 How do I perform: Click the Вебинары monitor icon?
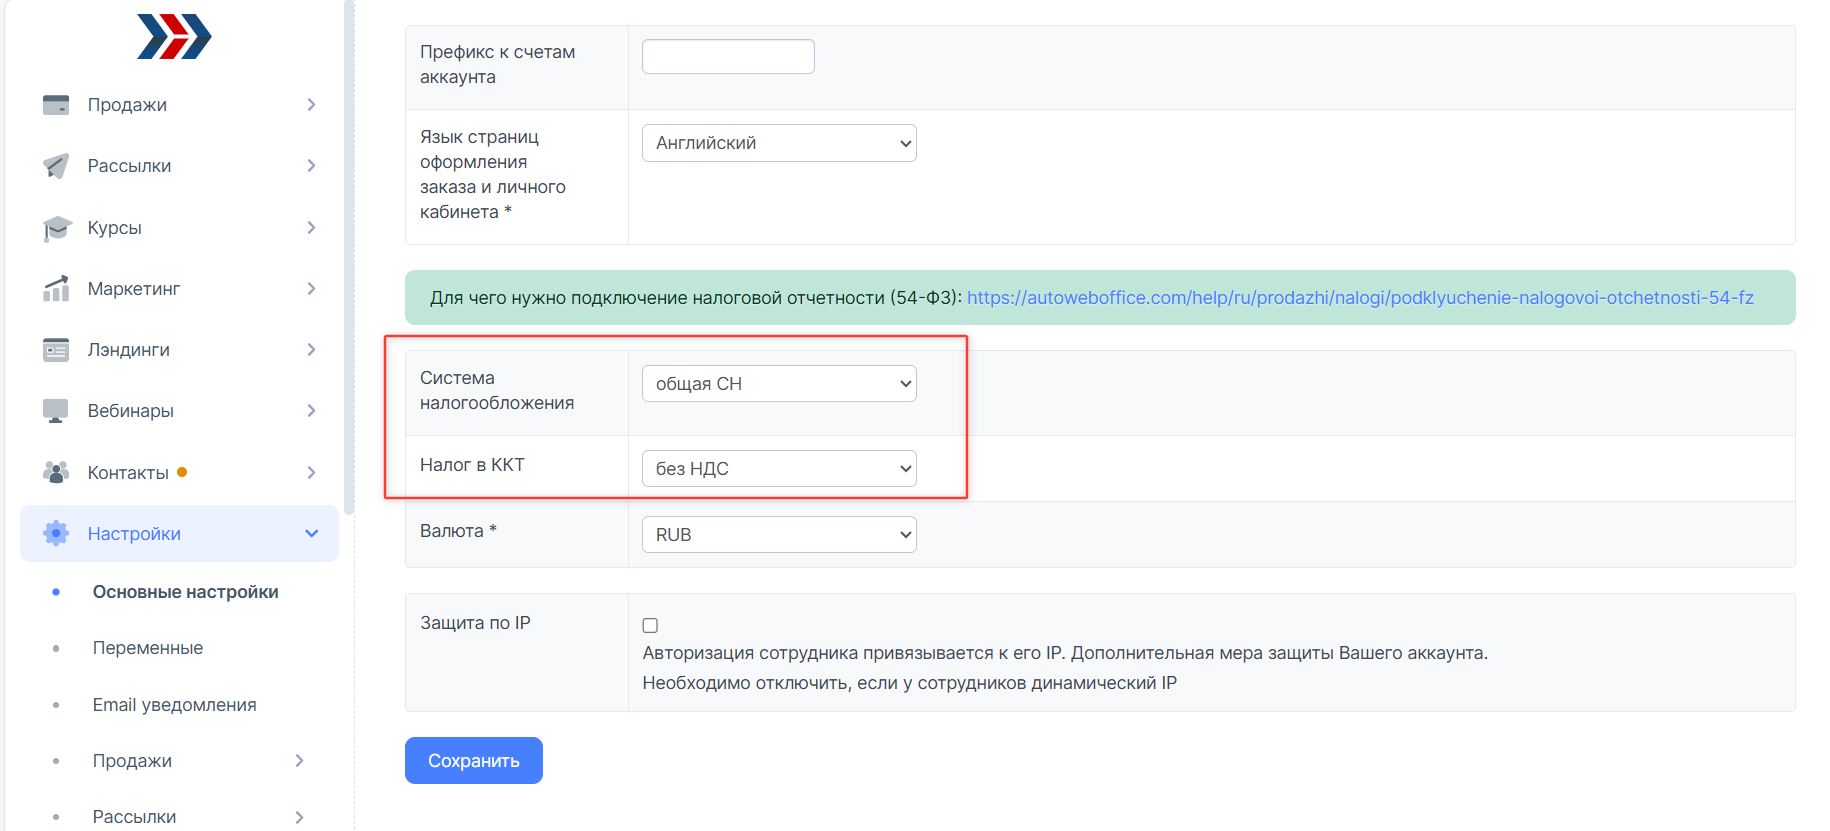(x=56, y=411)
